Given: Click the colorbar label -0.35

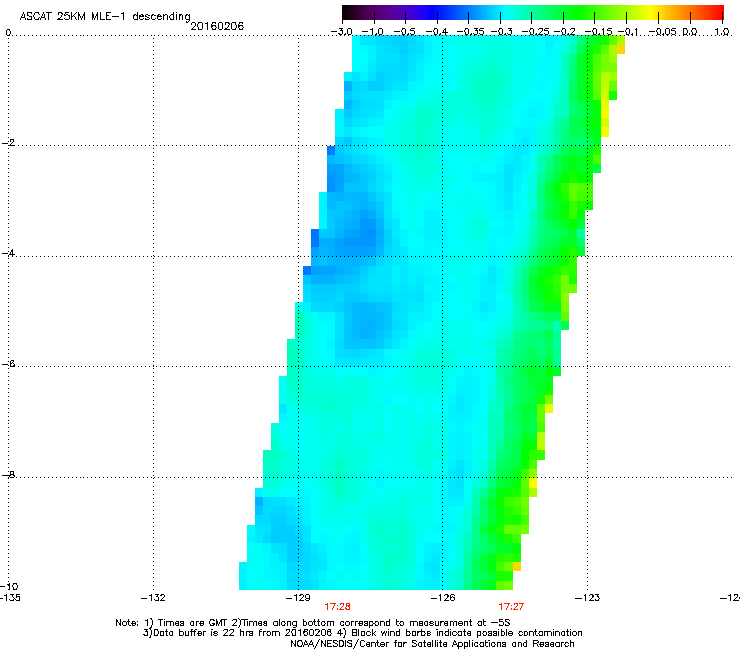Looking at the screenshot, I should pos(470,32).
